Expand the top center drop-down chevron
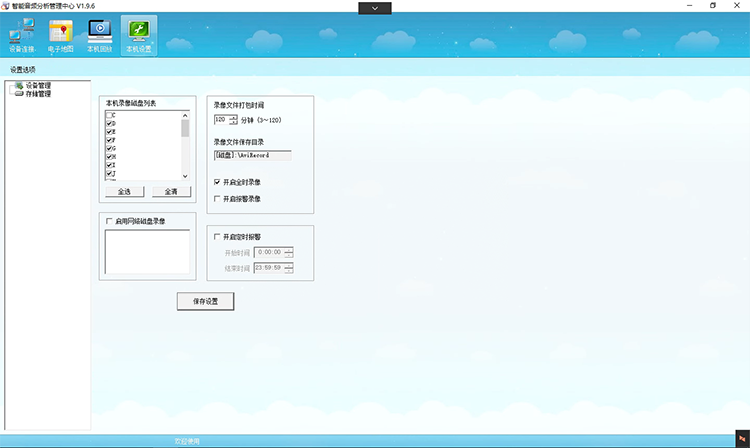The image size is (750, 448). 374,8
